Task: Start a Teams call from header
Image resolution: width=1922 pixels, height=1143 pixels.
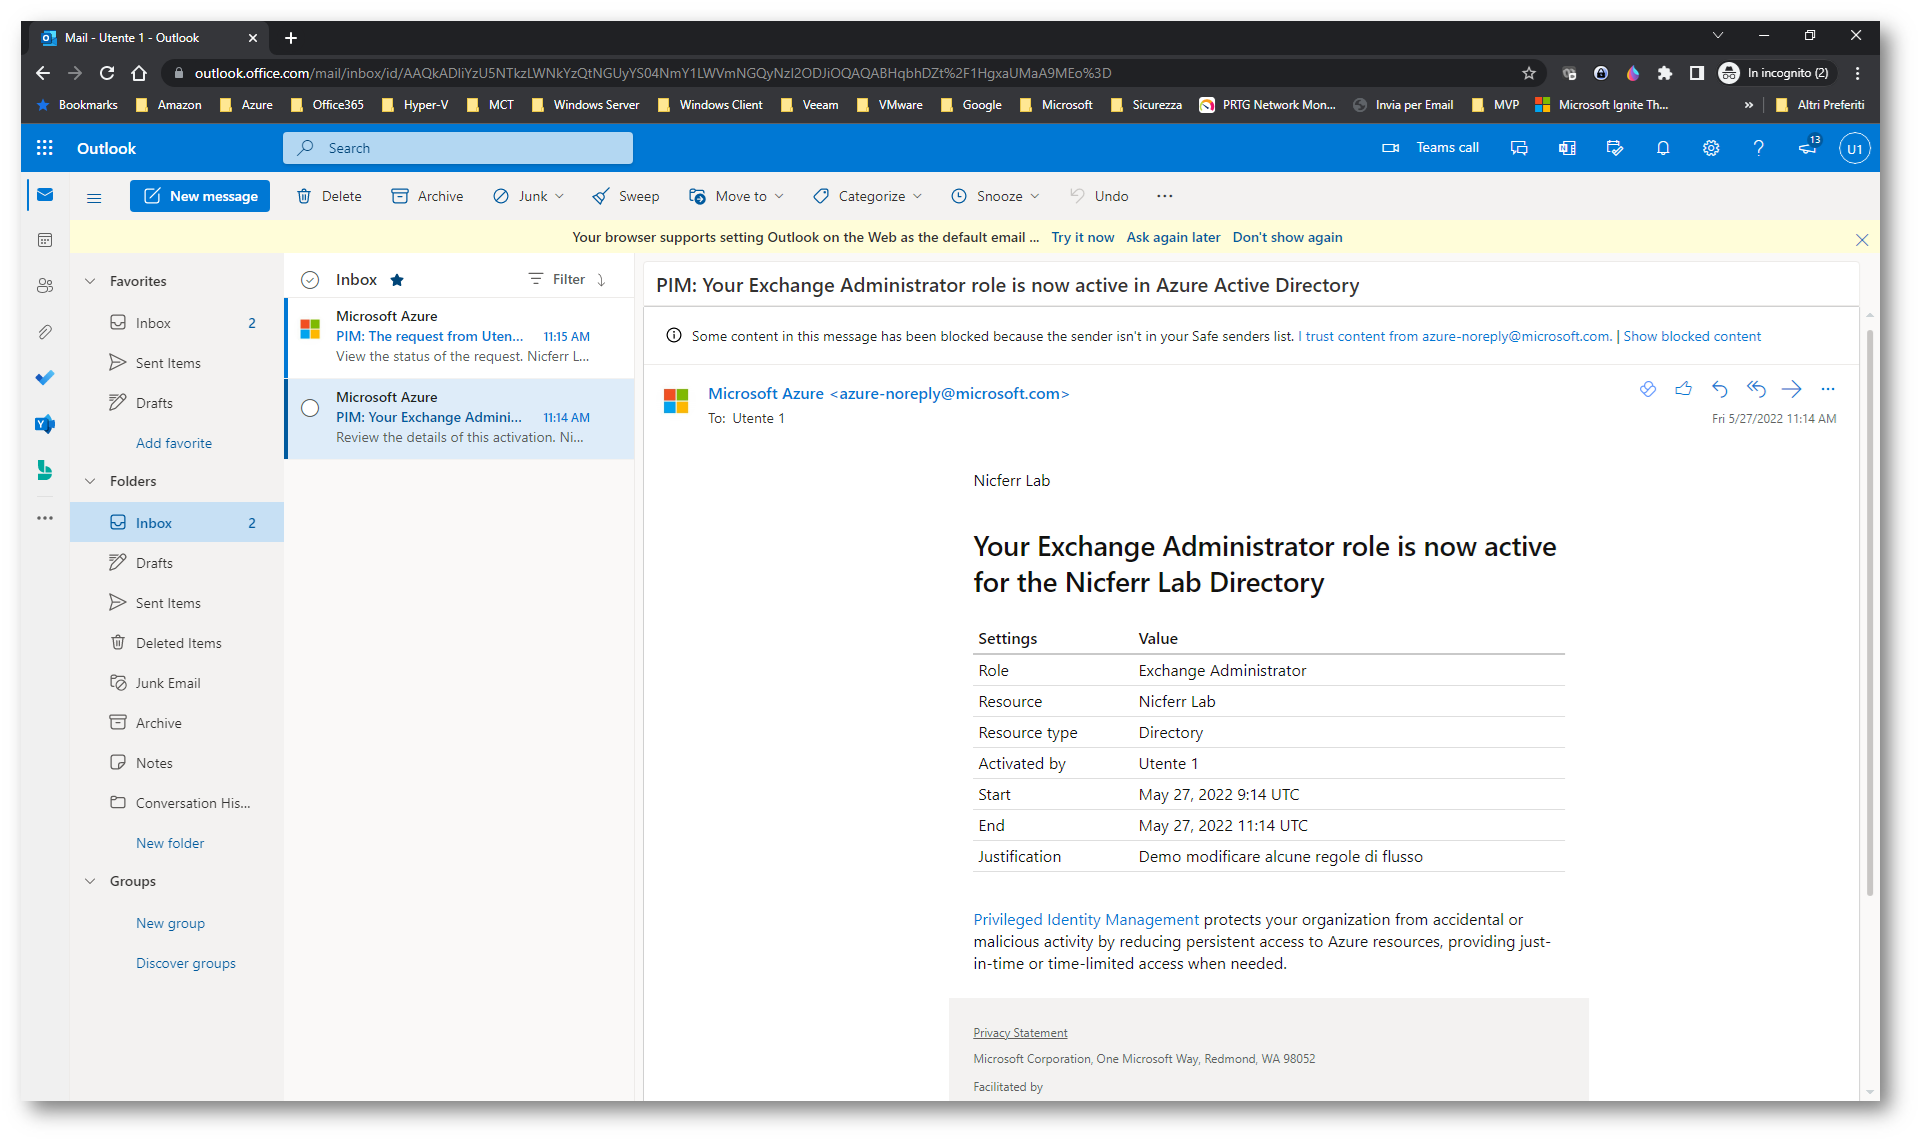Action: pos(1430,148)
